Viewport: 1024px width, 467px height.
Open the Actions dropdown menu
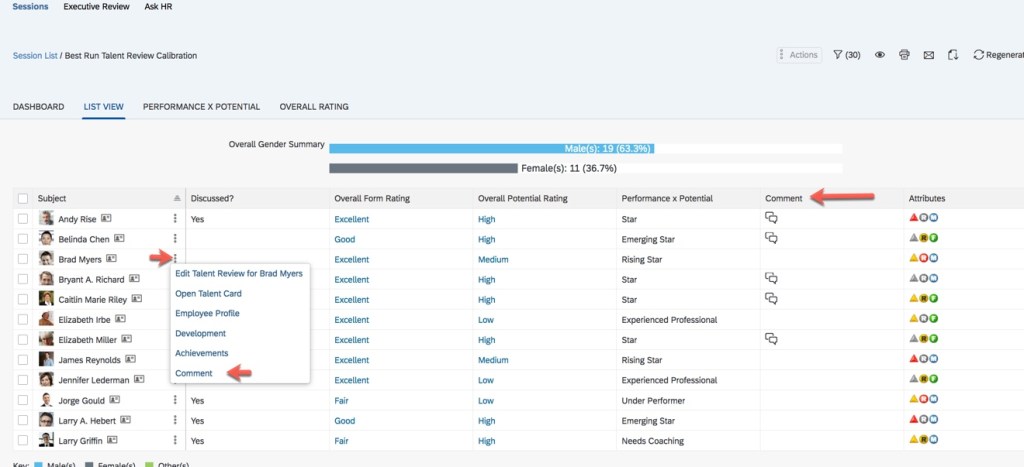(798, 55)
